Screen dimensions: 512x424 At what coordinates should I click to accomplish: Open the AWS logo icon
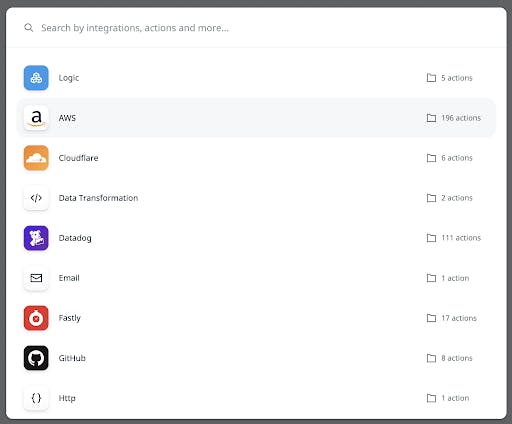[36, 118]
